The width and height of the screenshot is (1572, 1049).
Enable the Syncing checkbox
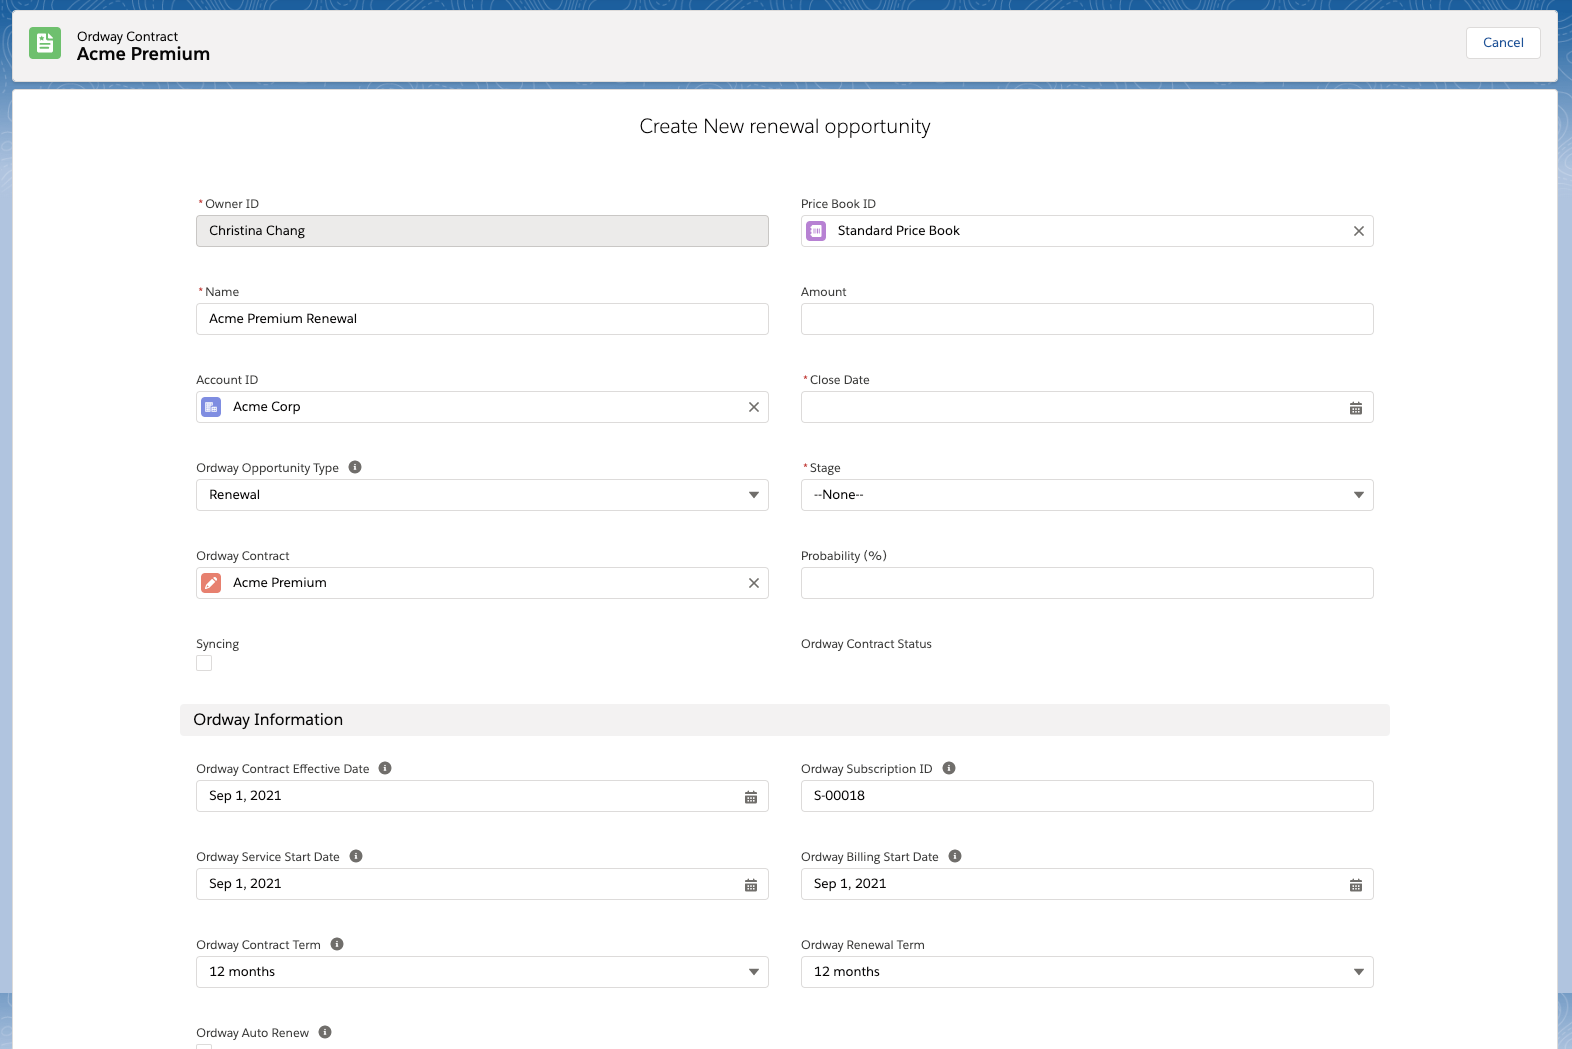coord(204,663)
